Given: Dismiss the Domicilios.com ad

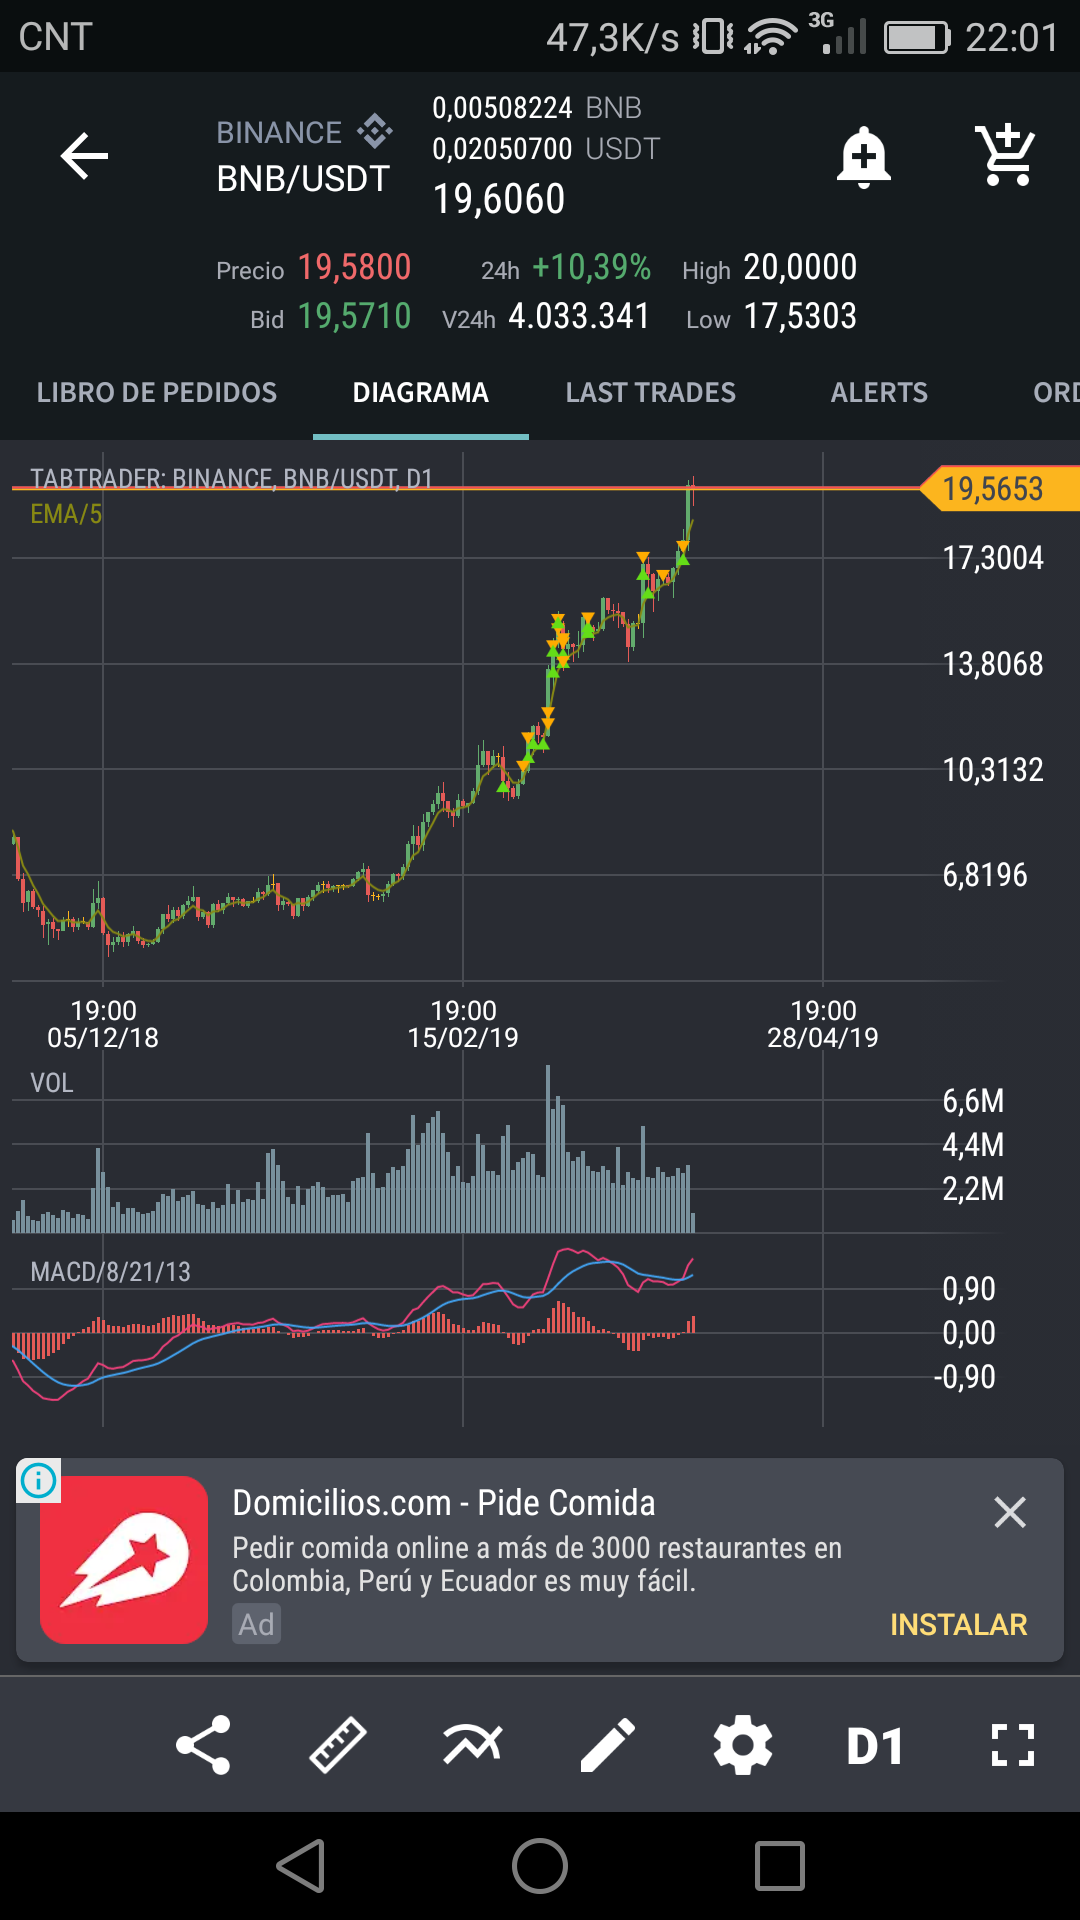Looking at the screenshot, I should pyautogui.click(x=1010, y=1512).
